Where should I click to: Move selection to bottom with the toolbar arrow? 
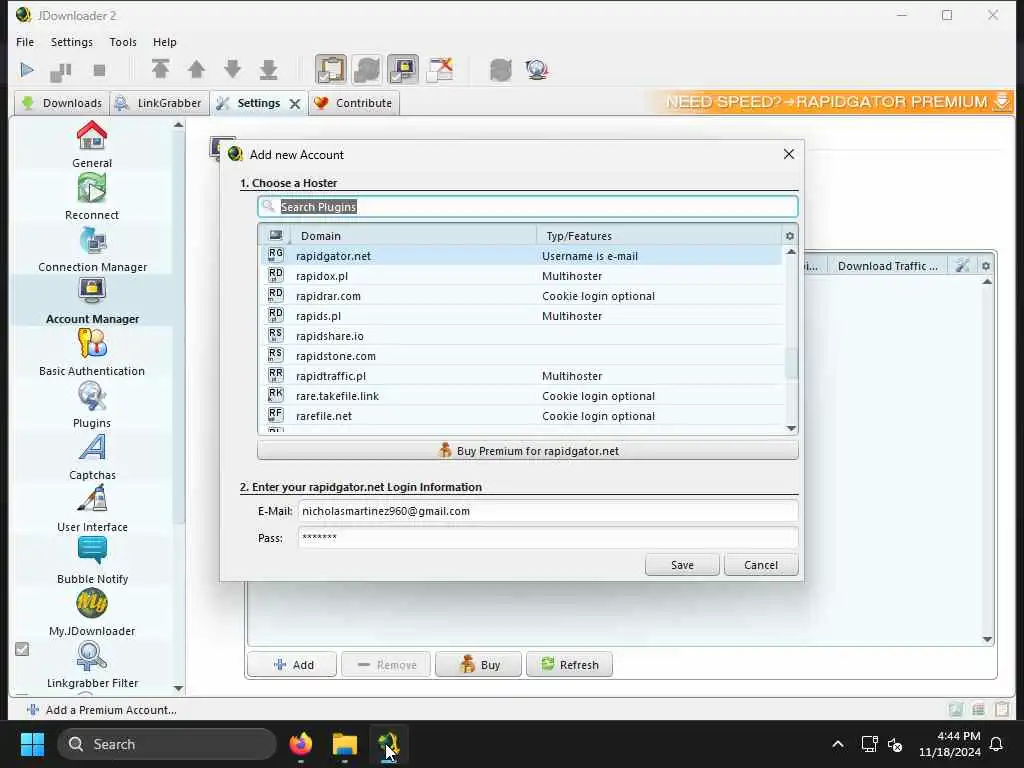point(268,69)
